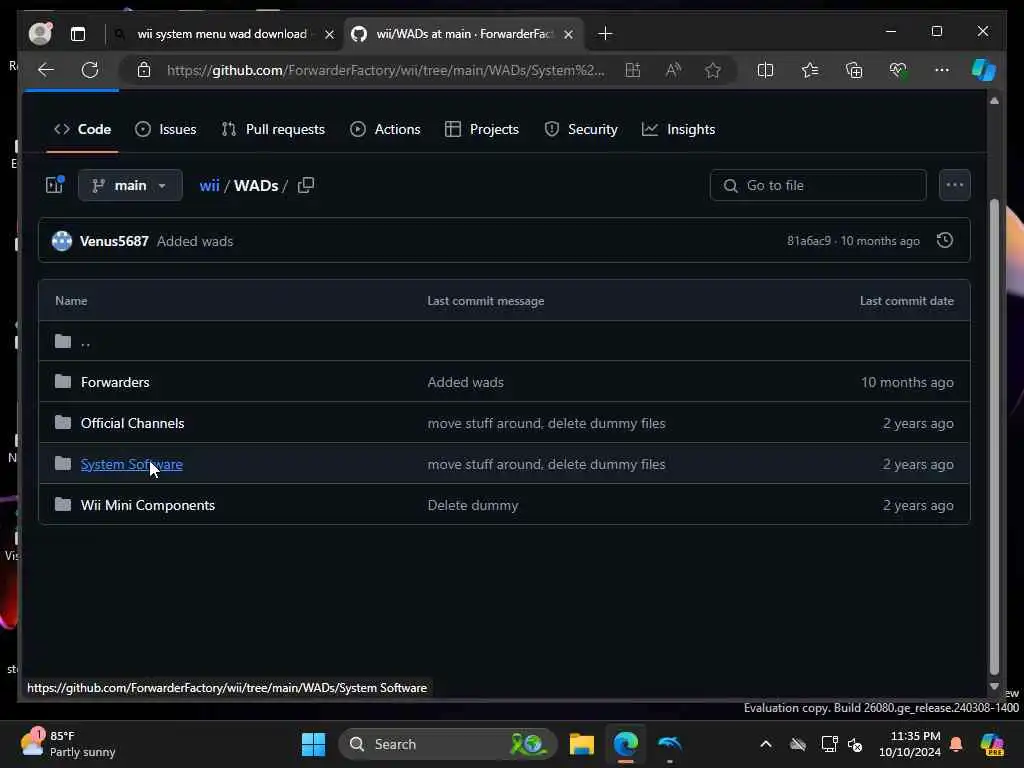
Task: Open the Favorites list icon
Action: click(810, 70)
